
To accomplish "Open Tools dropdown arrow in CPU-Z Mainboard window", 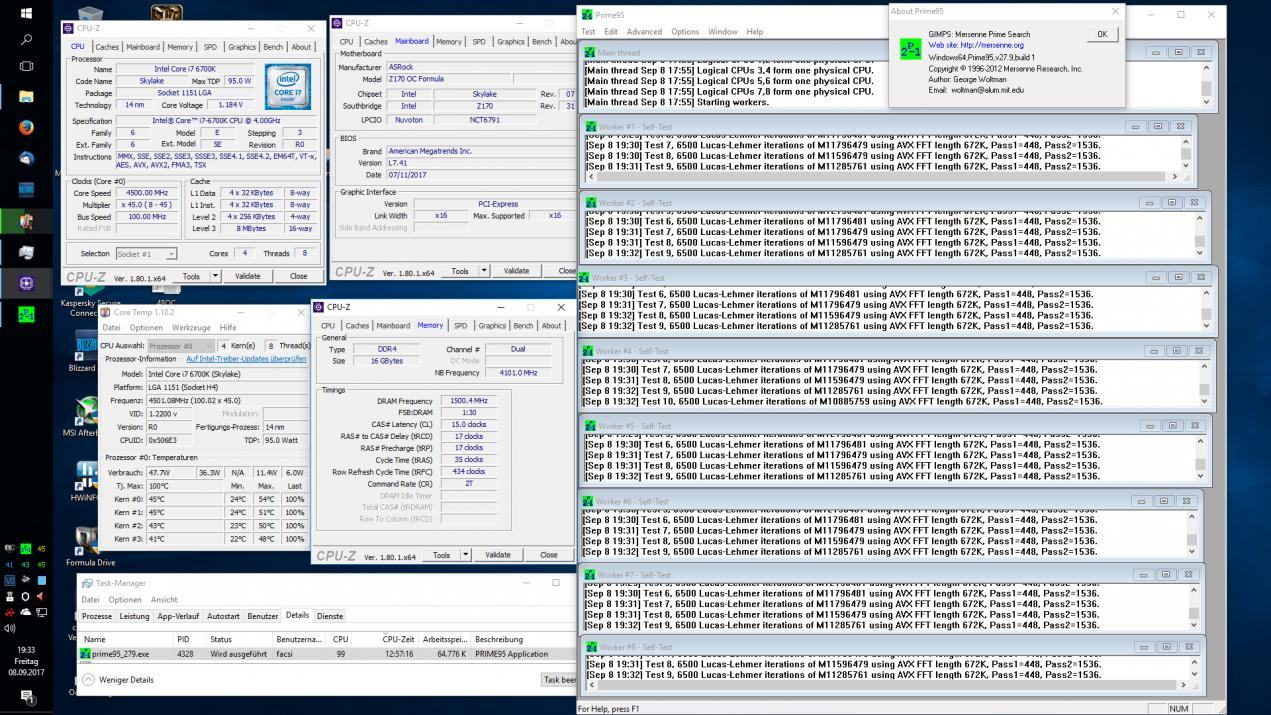I will coord(484,271).
